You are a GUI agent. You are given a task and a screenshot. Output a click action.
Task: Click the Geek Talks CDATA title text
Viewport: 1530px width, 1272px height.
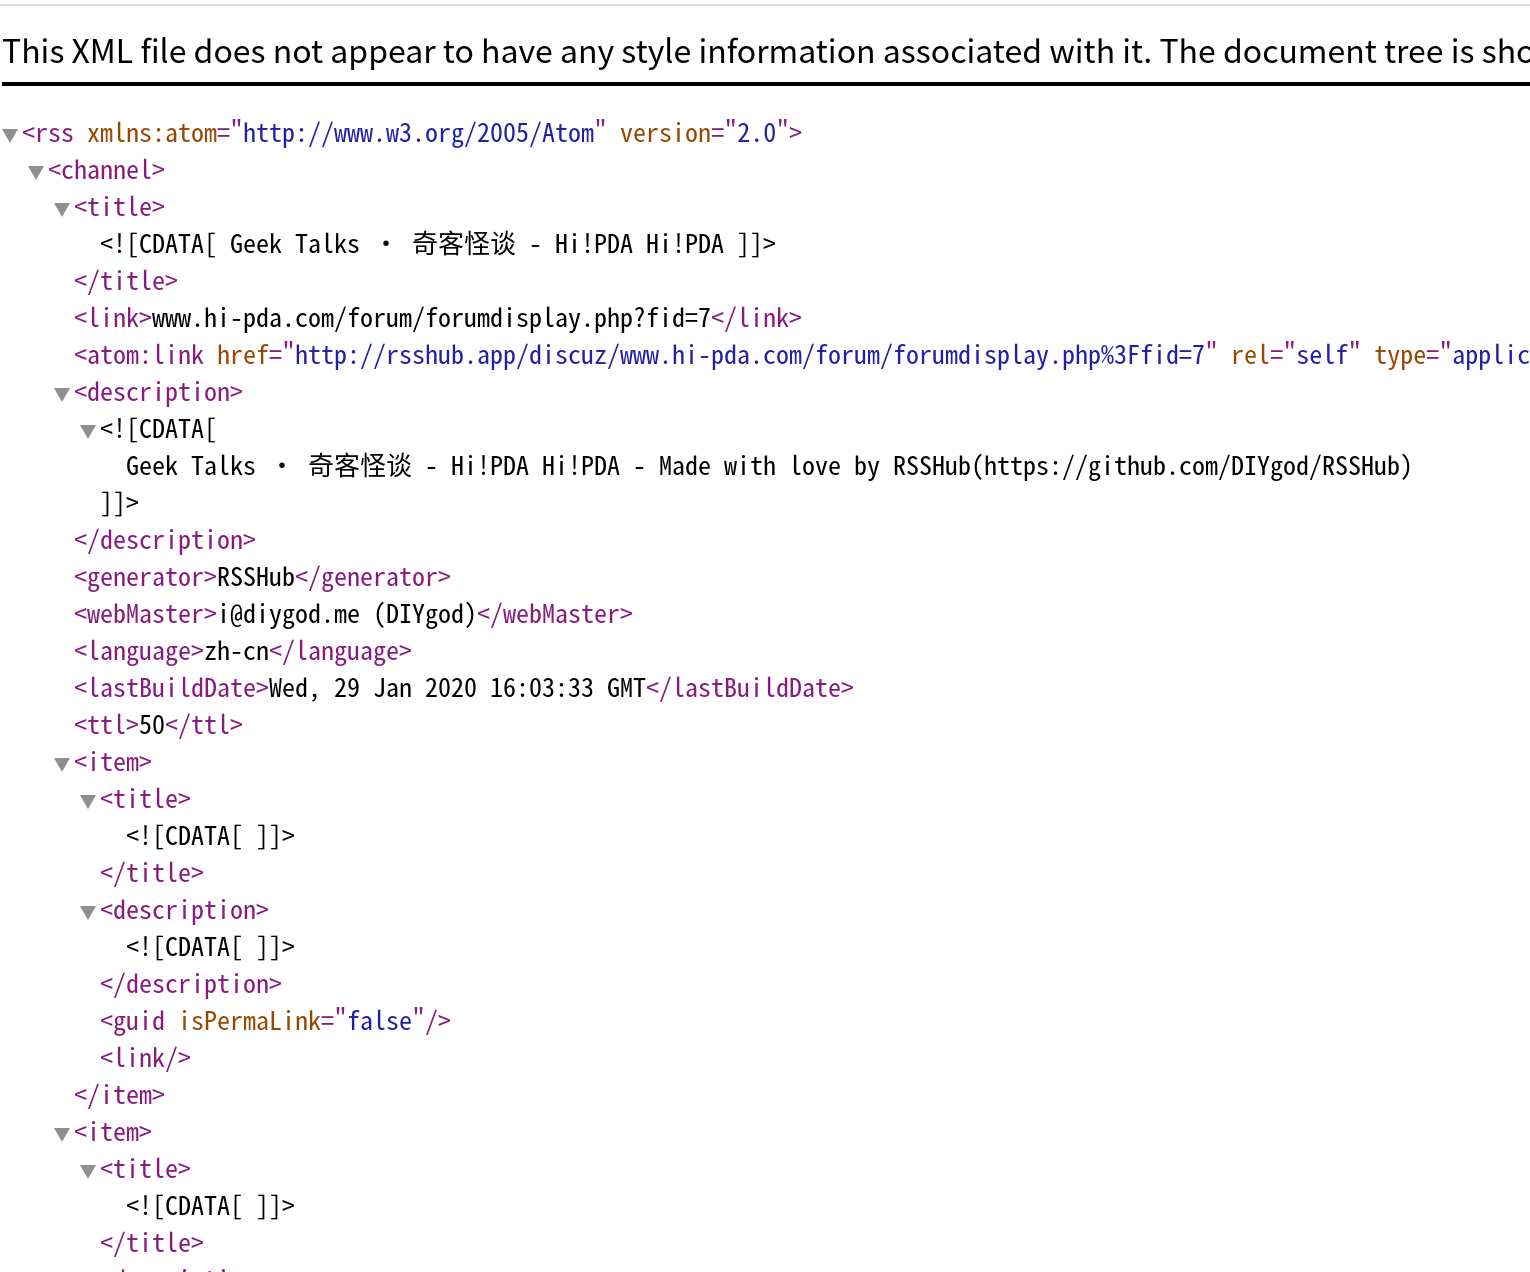pyautogui.click(x=438, y=244)
